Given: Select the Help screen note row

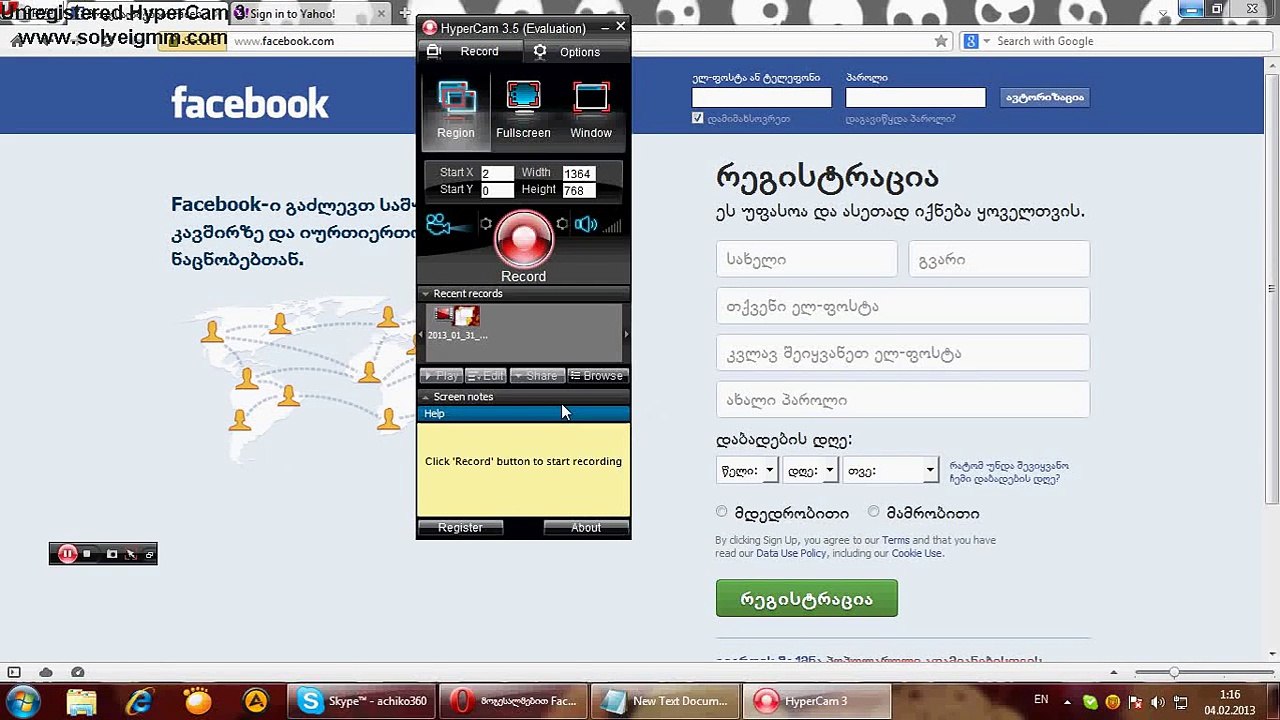Looking at the screenshot, I should click(523, 414).
